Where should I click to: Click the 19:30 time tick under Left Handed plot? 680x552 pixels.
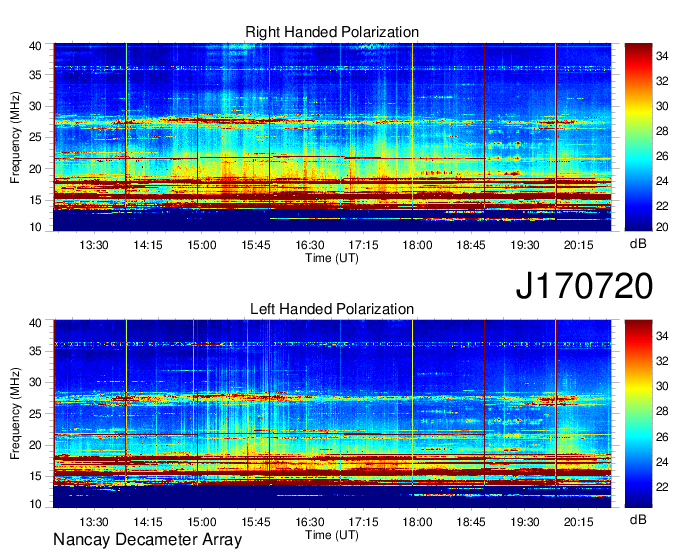(x=525, y=522)
